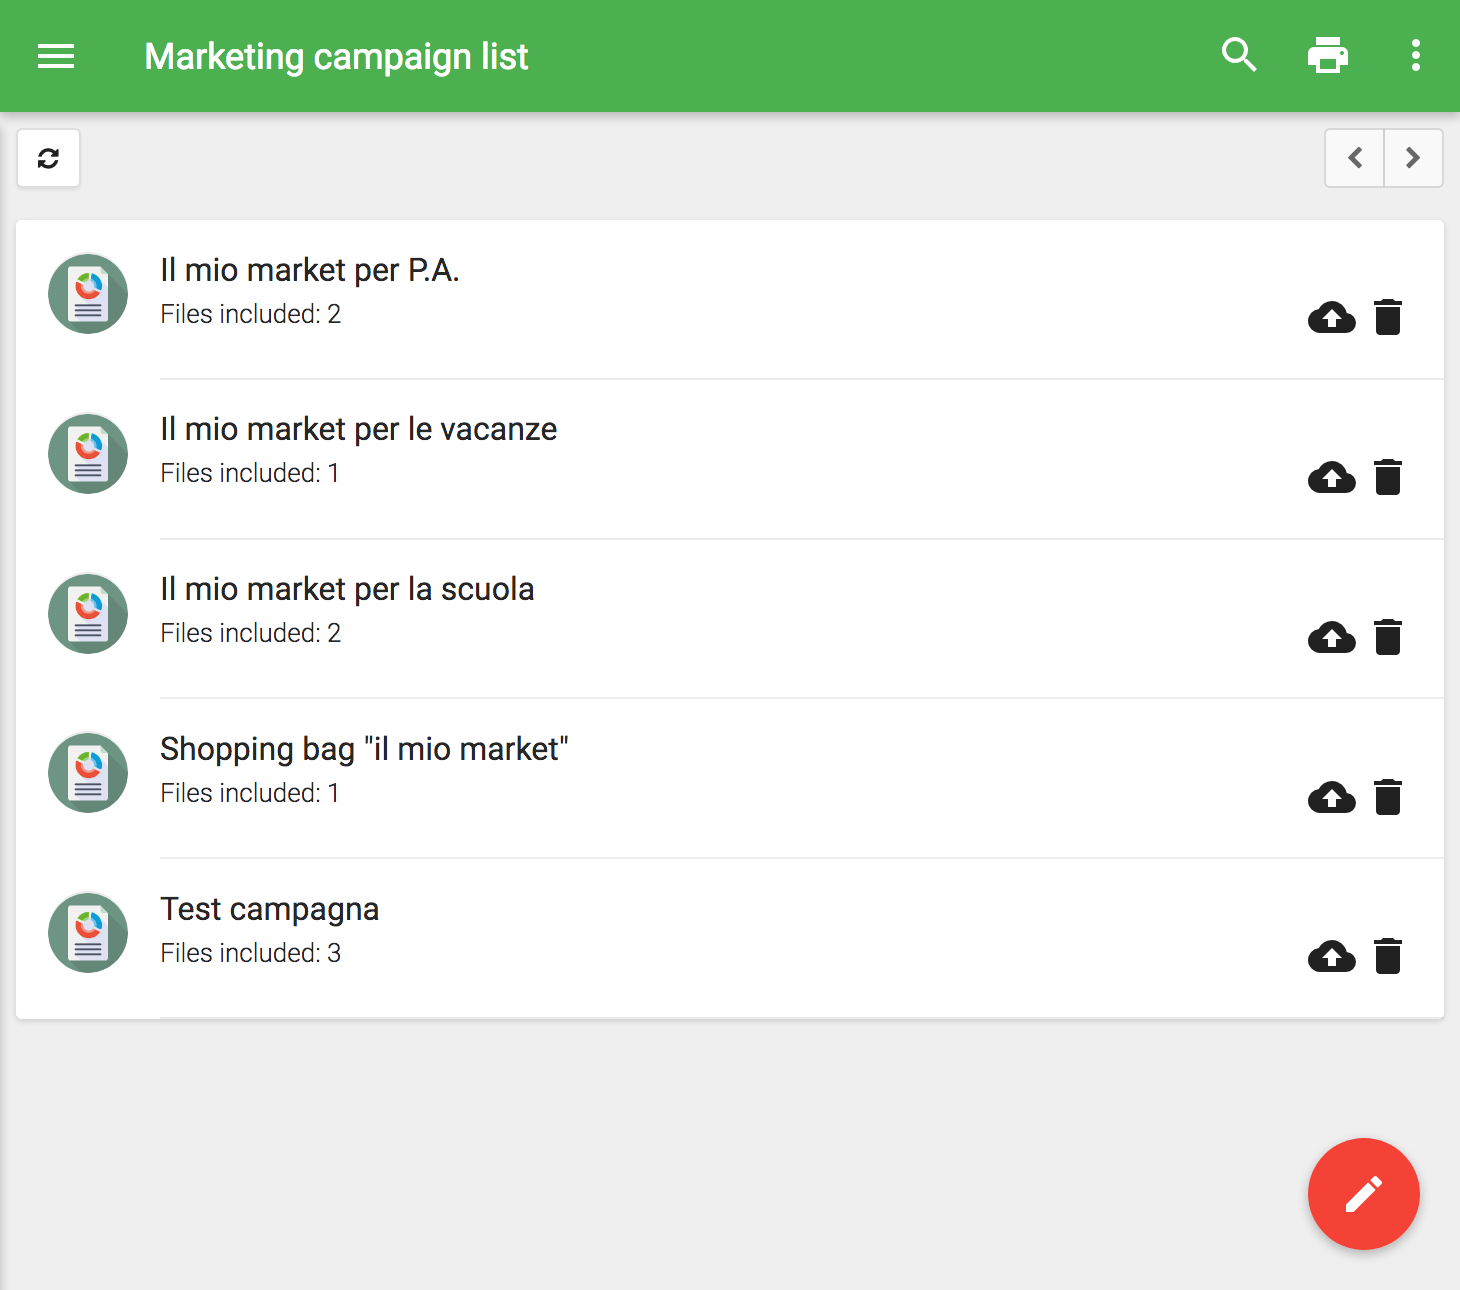Image resolution: width=1460 pixels, height=1290 pixels.
Task: Open the three-dot overflow menu
Action: click(x=1415, y=55)
